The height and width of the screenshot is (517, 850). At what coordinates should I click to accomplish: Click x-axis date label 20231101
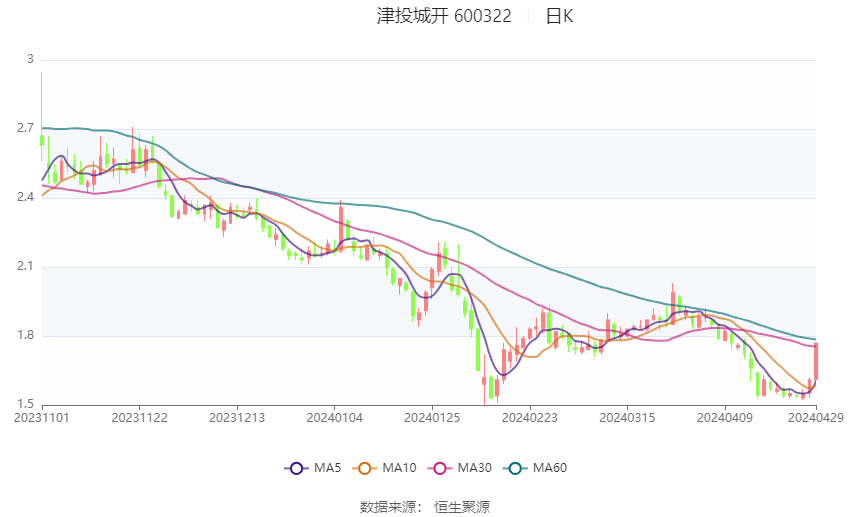42,418
